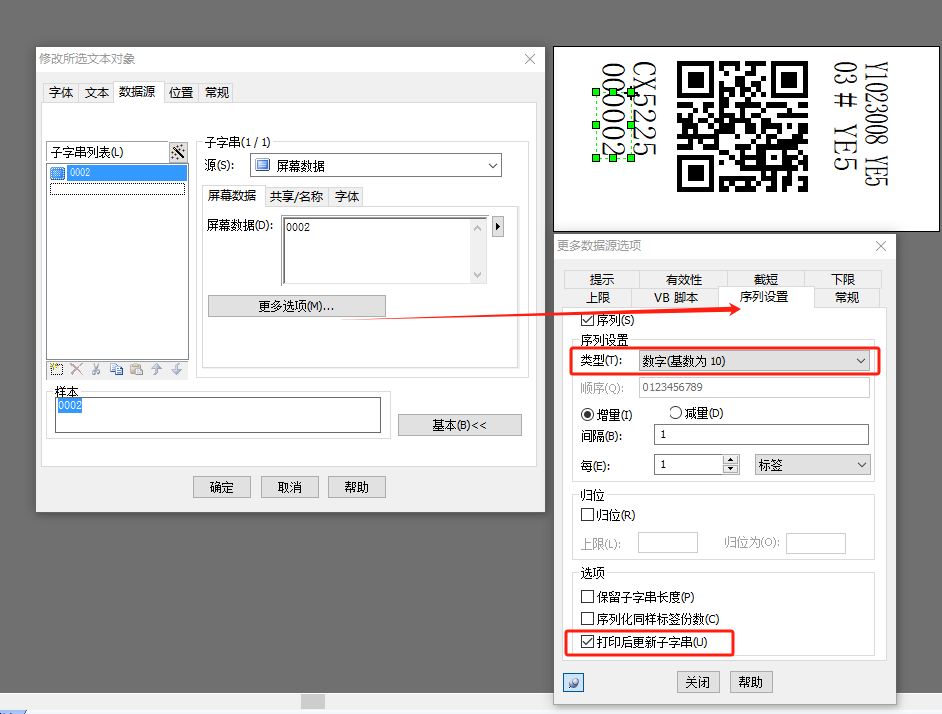The width and height of the screenshot is (942, 714).
Task: Select the 屏幕数据 sub-tab
Action: pos(232,195)
